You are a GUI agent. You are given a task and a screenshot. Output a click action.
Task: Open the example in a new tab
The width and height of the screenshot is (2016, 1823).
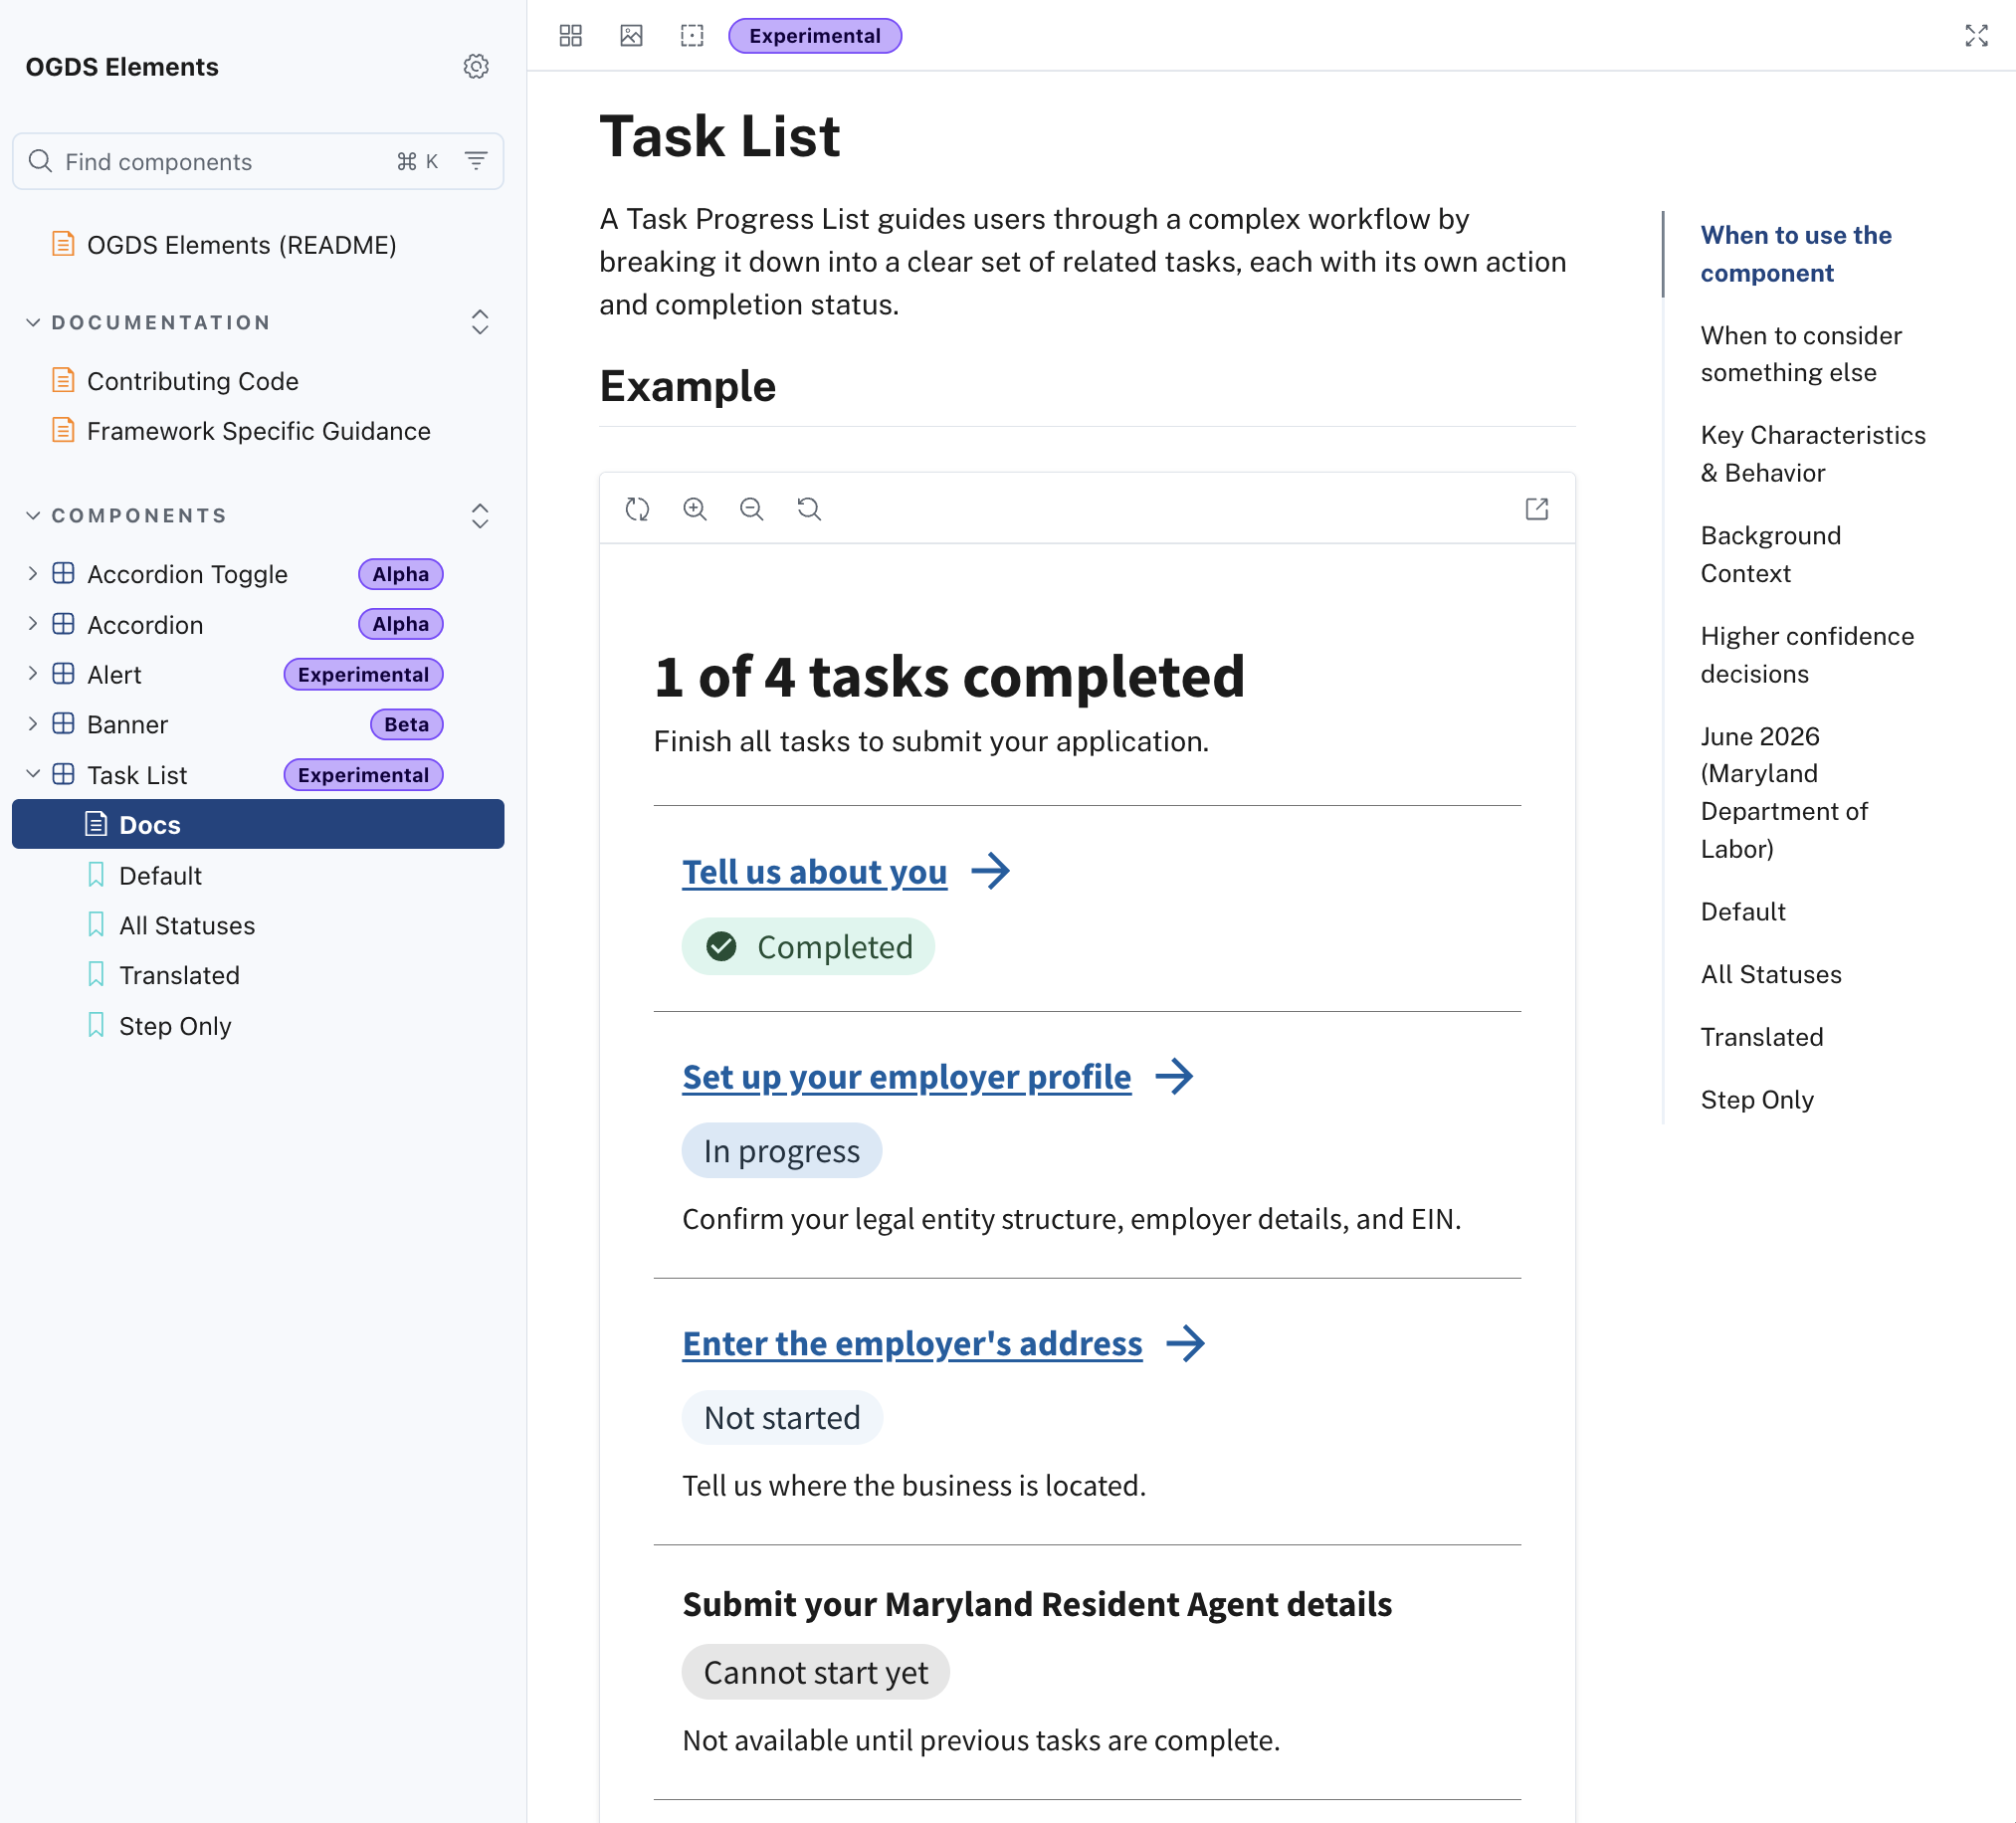1537,509
